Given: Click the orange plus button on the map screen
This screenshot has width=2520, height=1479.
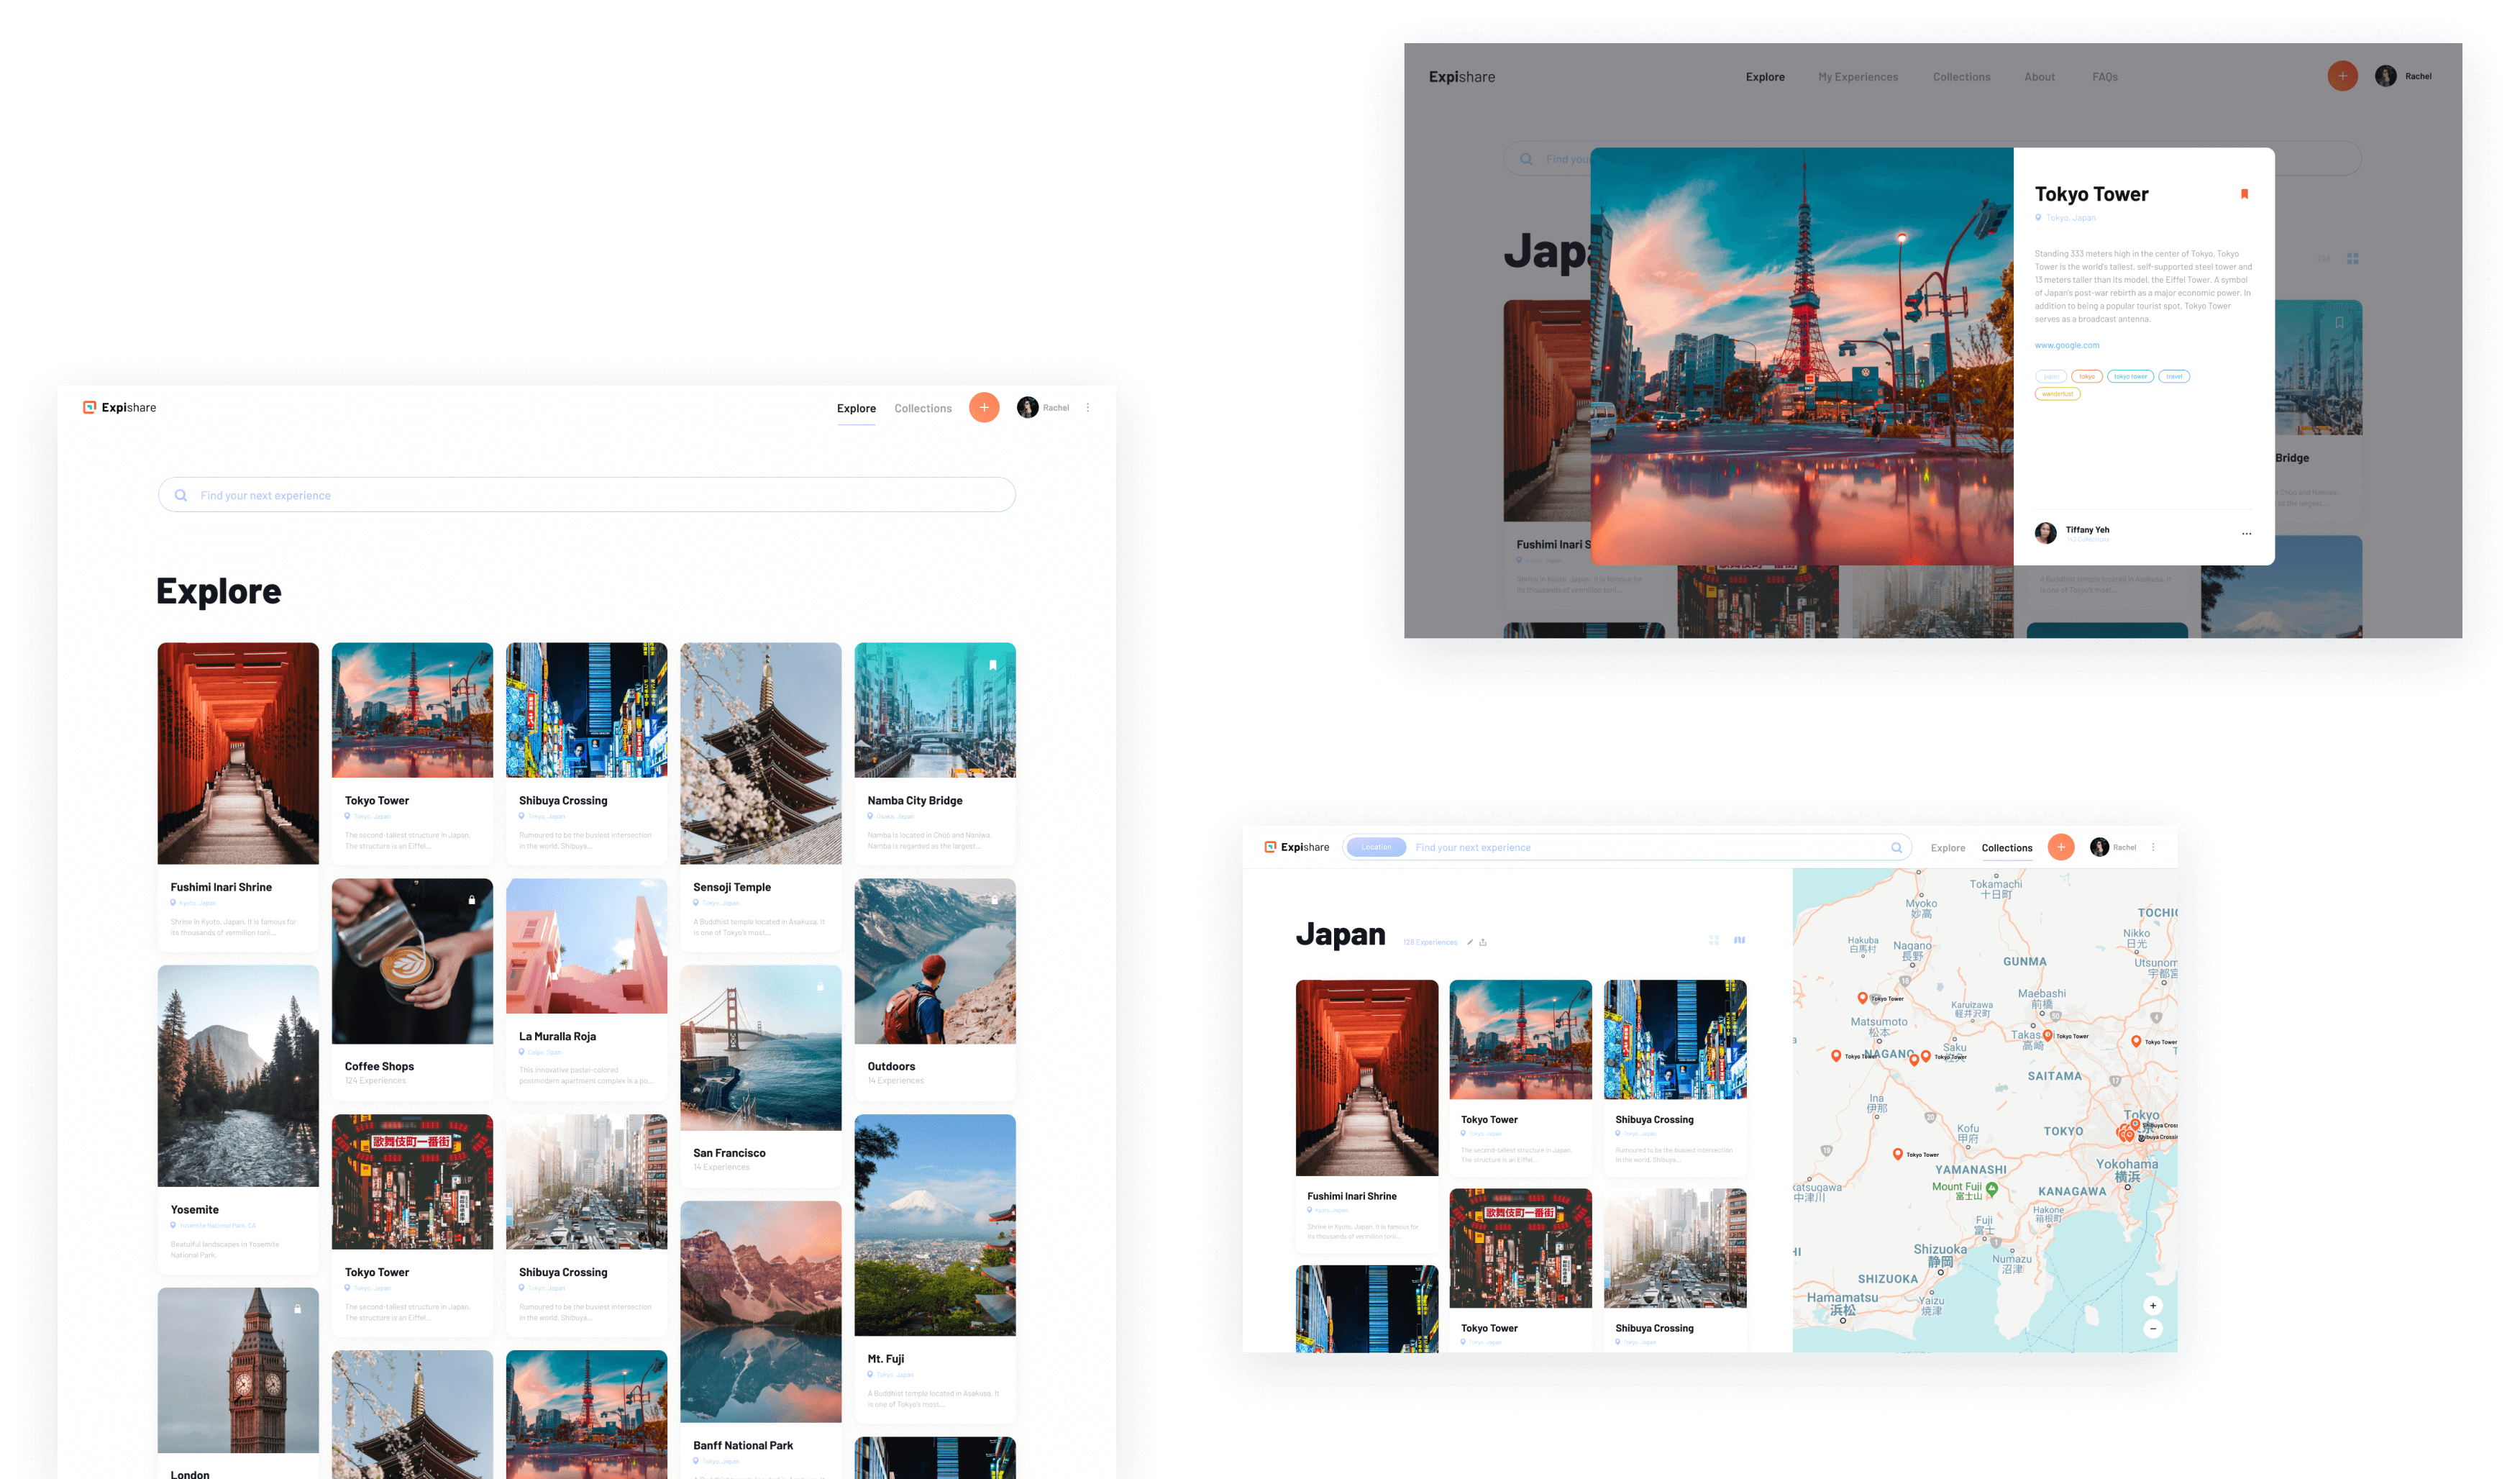Looking at the screenshot, I should click(x=2061, y=847).
